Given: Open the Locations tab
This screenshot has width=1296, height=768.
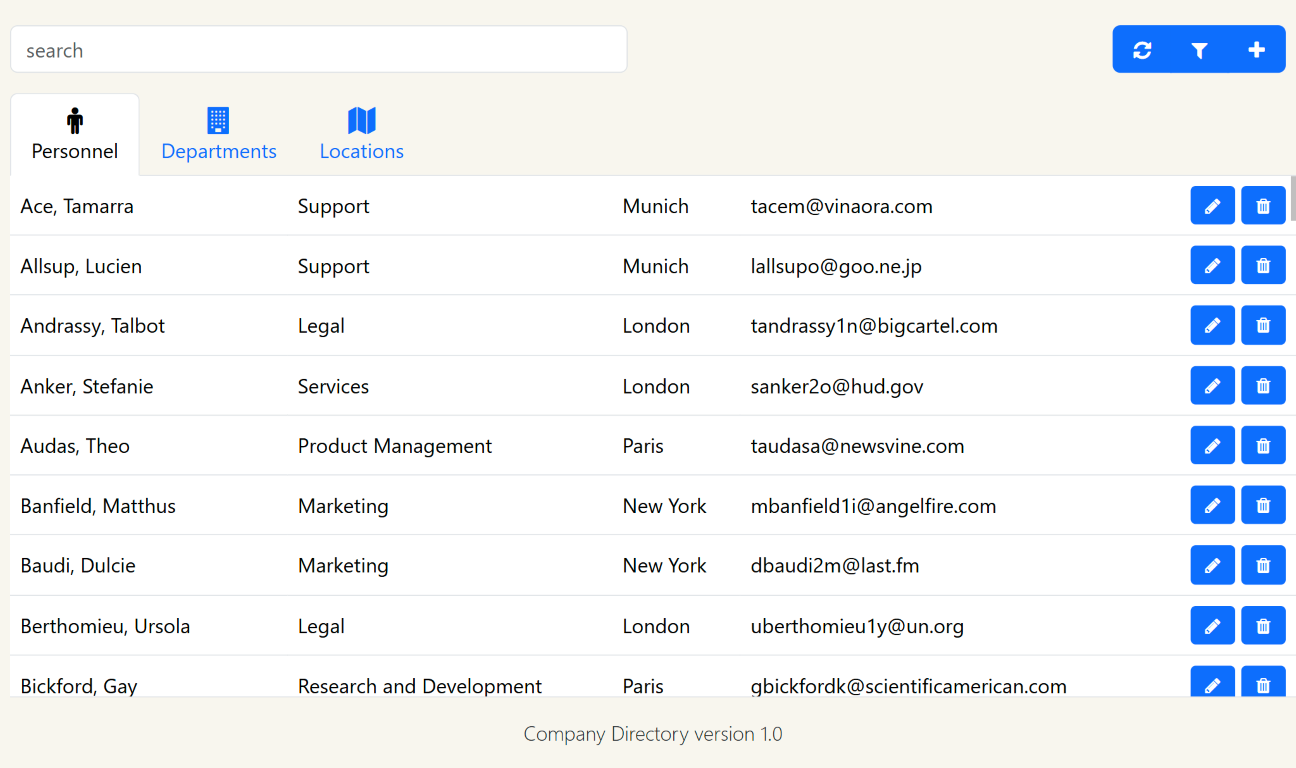Looking at the screenshot, I should pos(361,135).
